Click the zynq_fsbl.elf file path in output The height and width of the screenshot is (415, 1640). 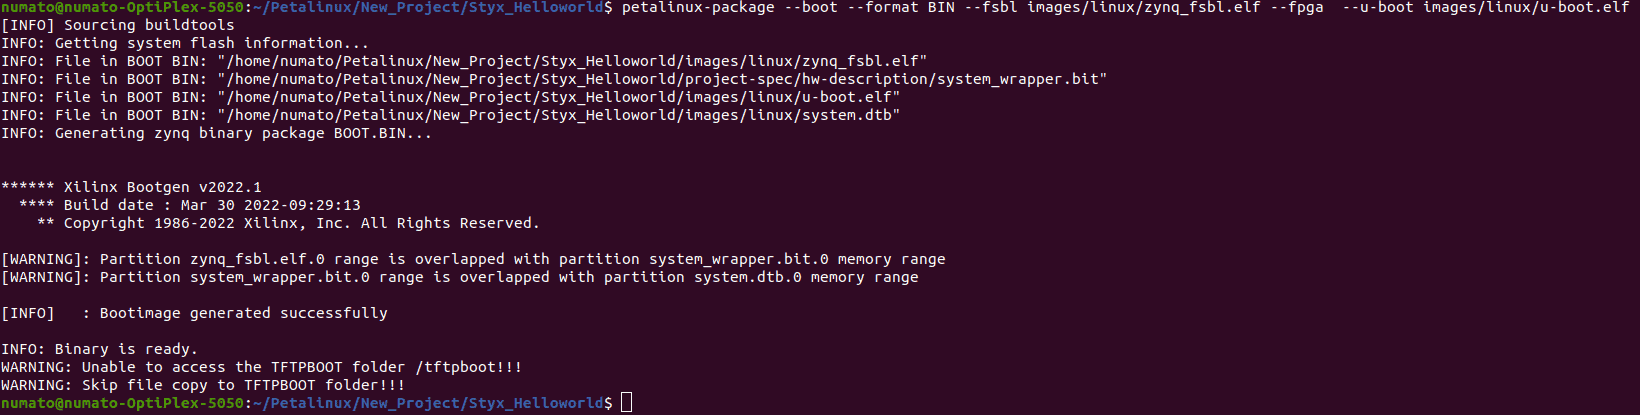point(572,61)
